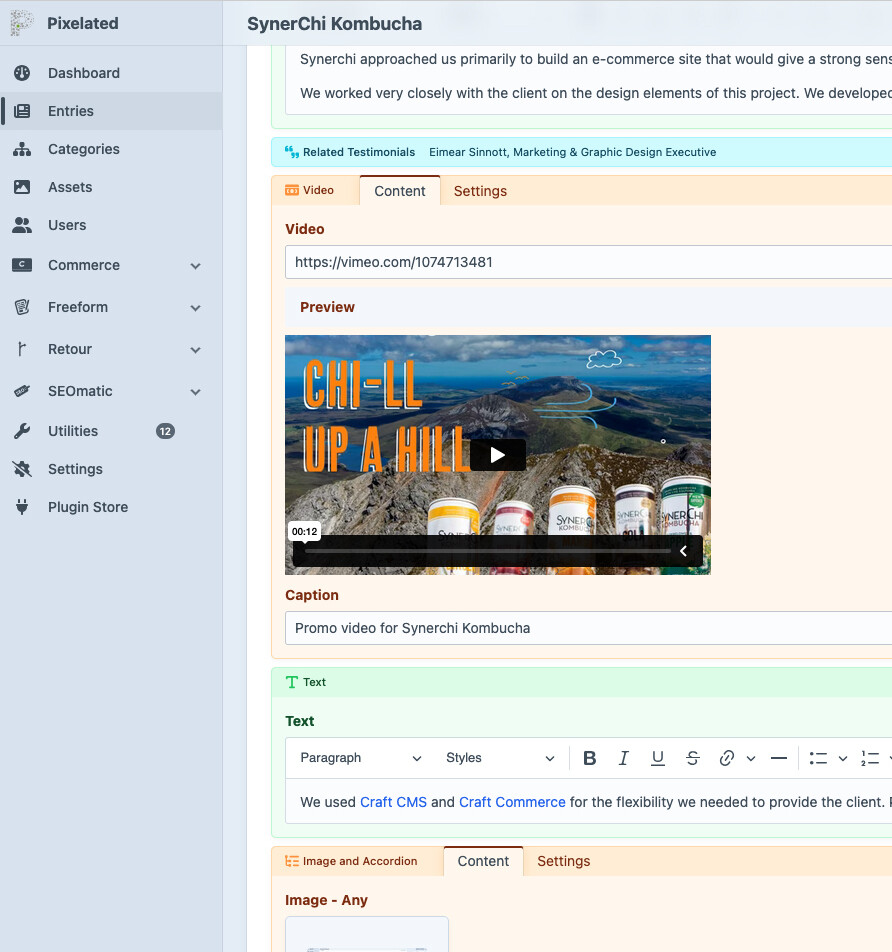
Task: Toggle underline formatting in the toolbar
Action: (x=658, y=758)
